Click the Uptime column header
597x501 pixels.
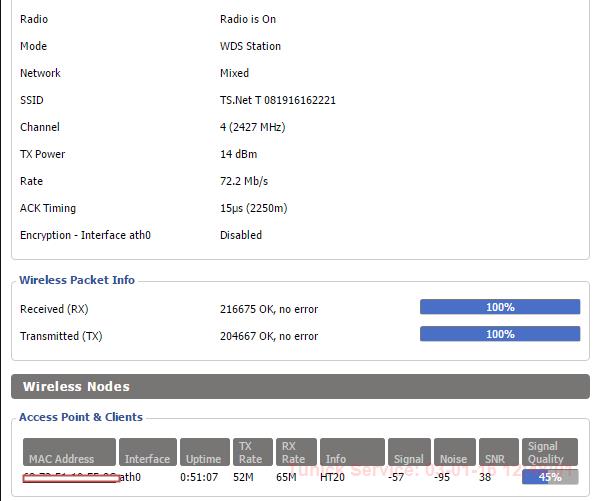coord(205,452)
